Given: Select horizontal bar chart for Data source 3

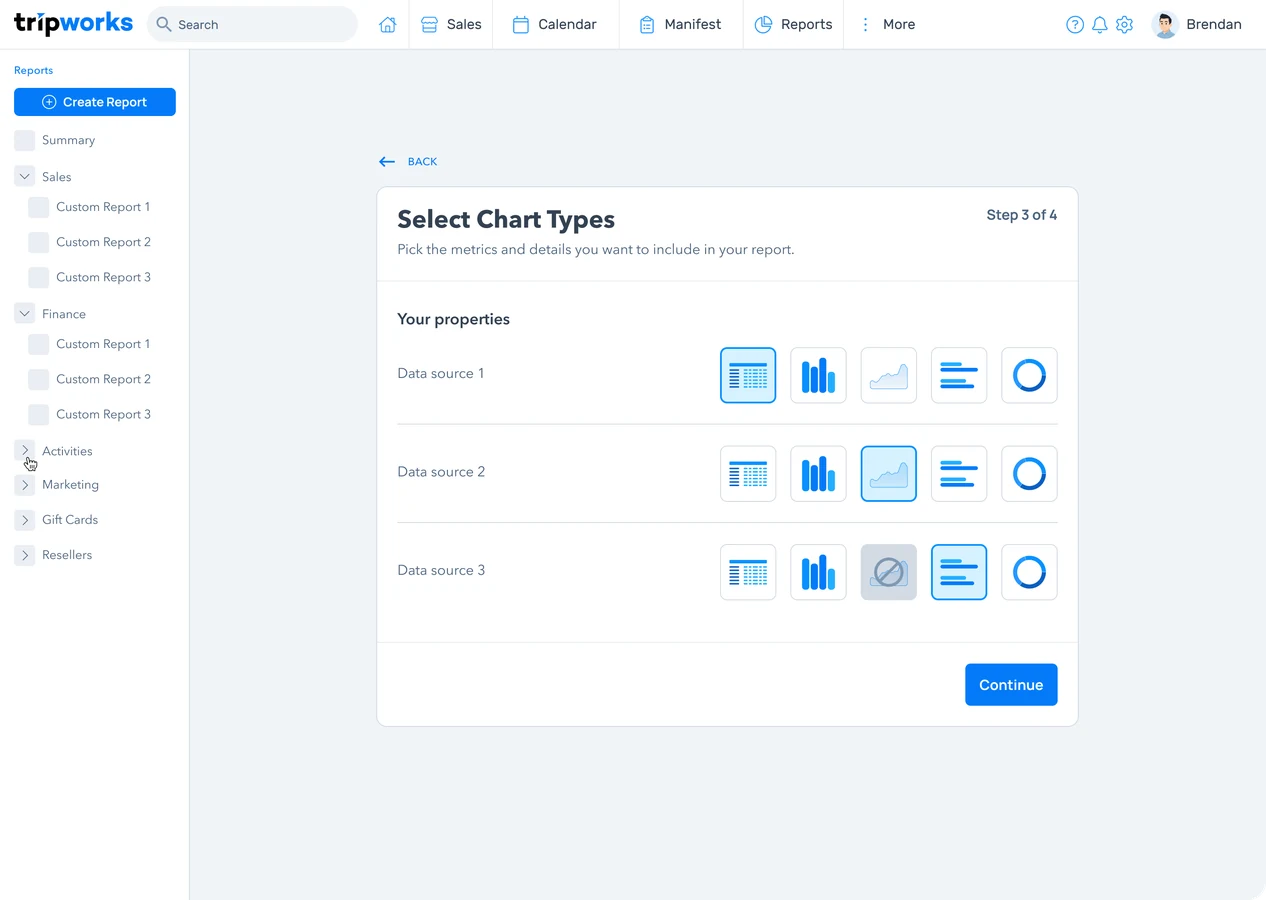Looking at the screenshot, I should [x=958, y=572].
